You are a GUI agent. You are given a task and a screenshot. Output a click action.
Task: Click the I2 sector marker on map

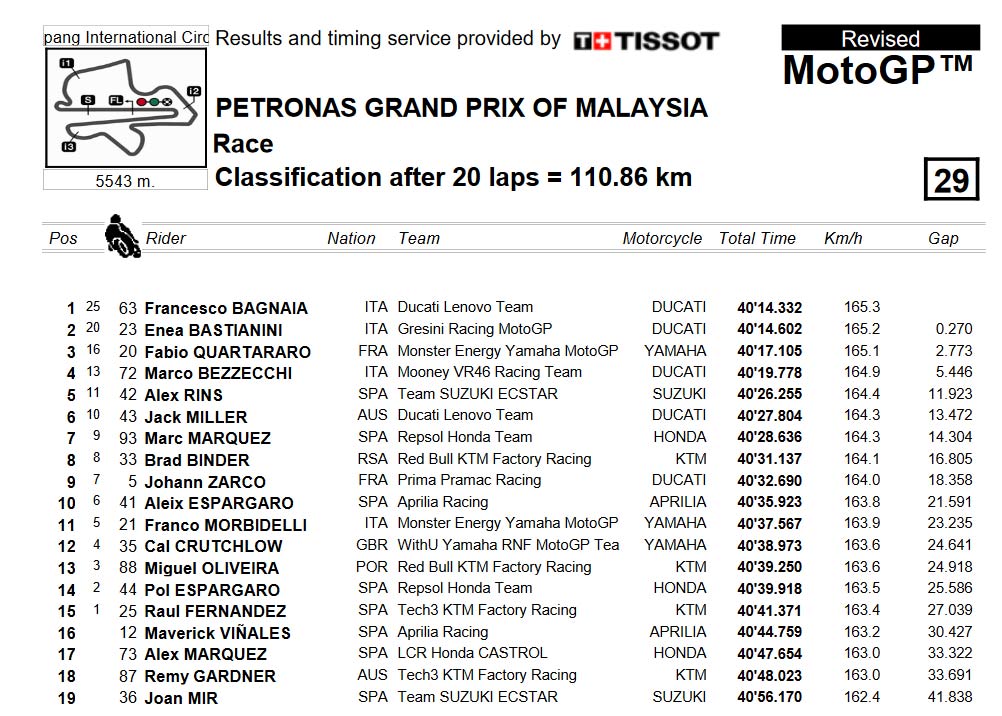coord(194,91)
